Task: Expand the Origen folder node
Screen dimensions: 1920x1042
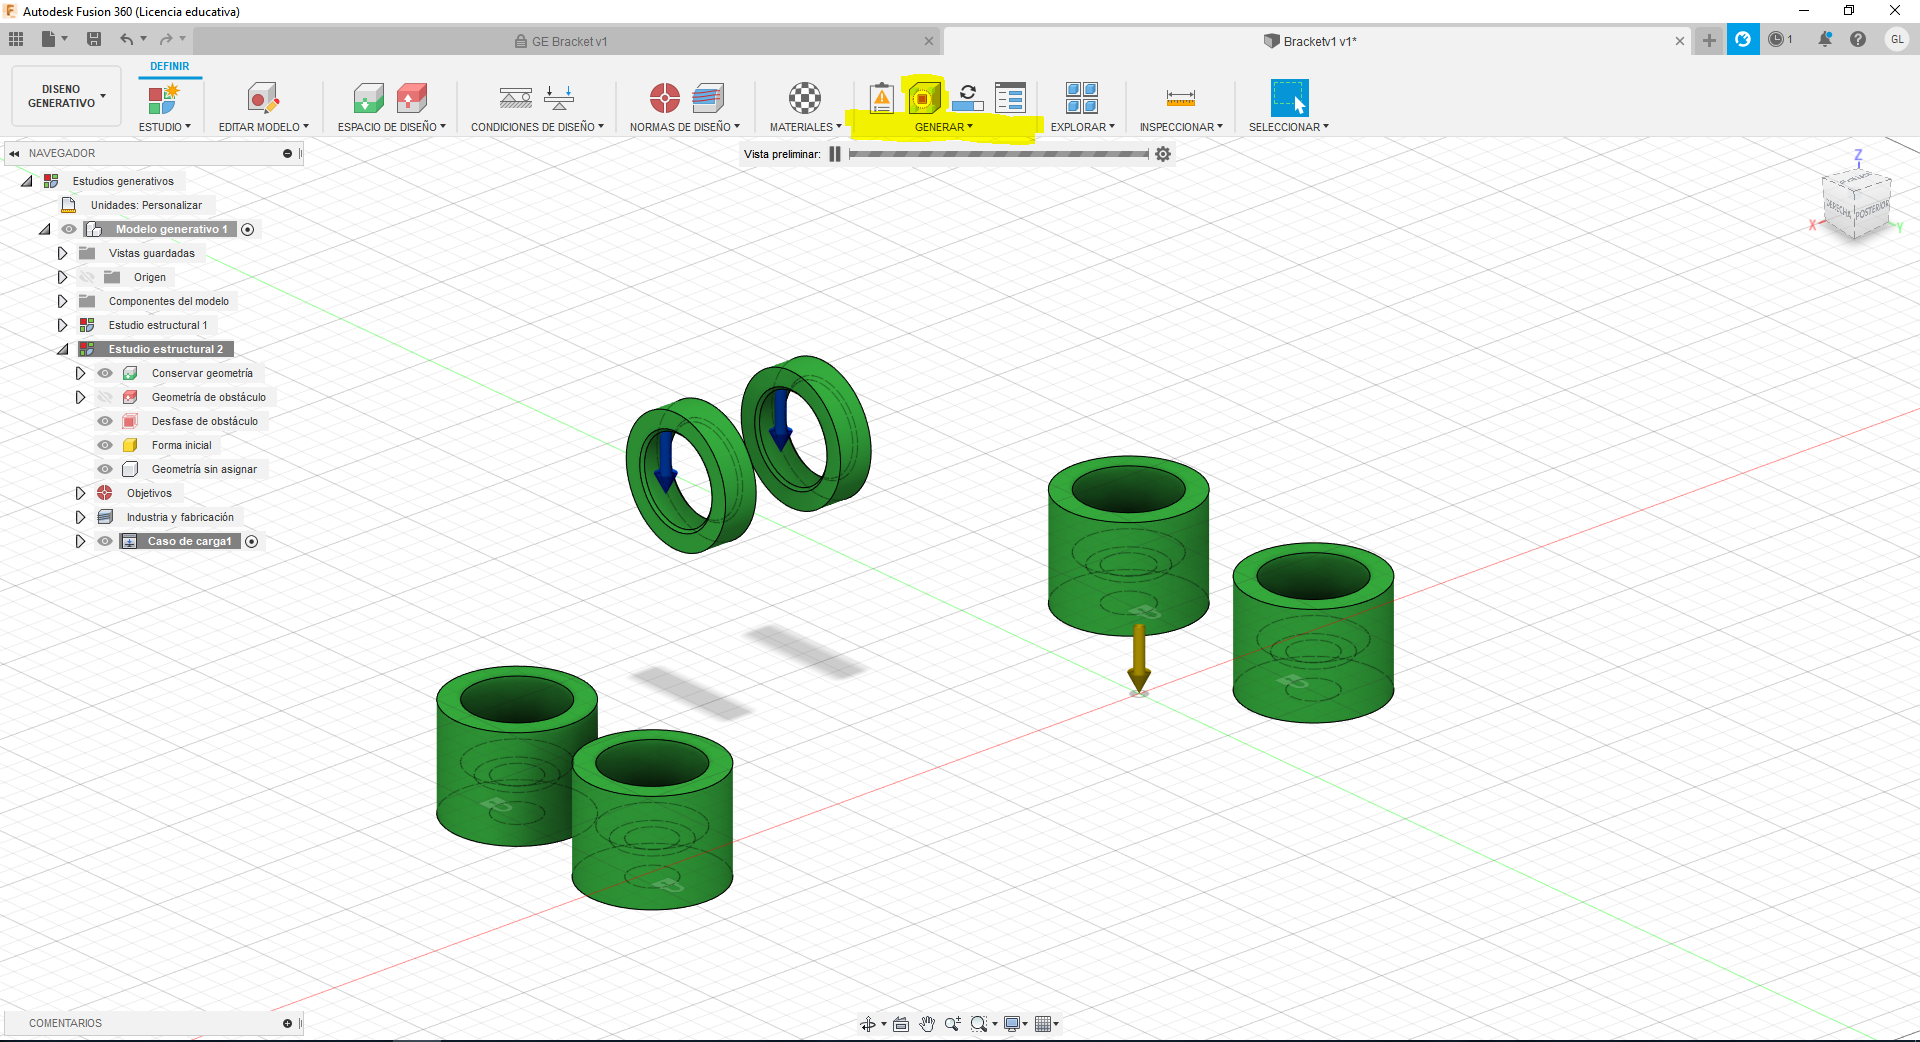Action: pyautogui.click(x=62, y=277)
